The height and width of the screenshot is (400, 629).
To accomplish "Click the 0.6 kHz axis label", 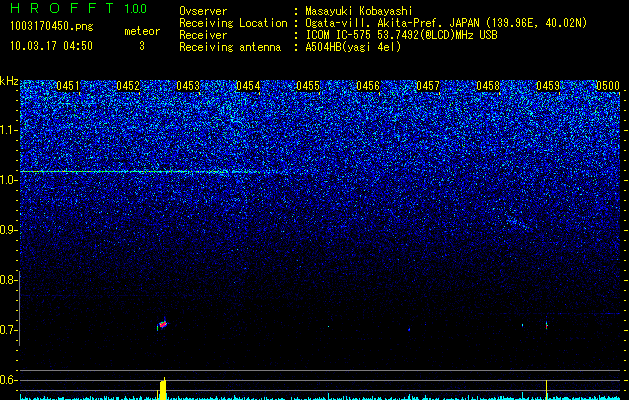I will tap(8, 380).
